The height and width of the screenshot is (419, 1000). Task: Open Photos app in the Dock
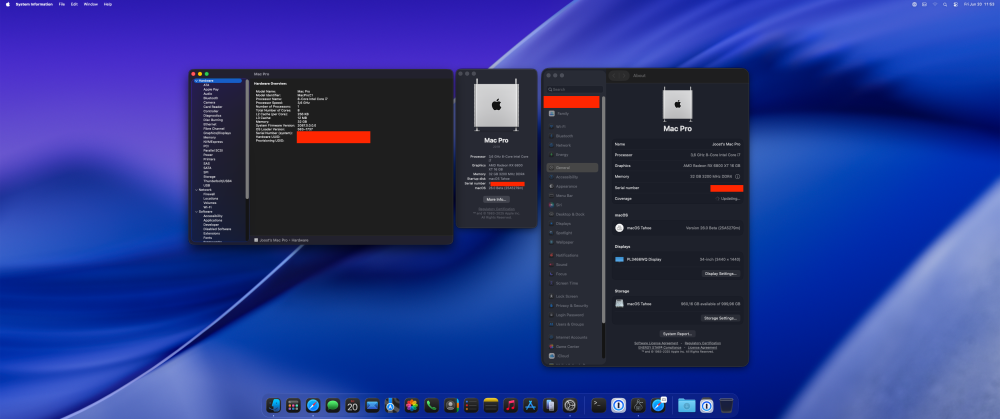point(412,404)
